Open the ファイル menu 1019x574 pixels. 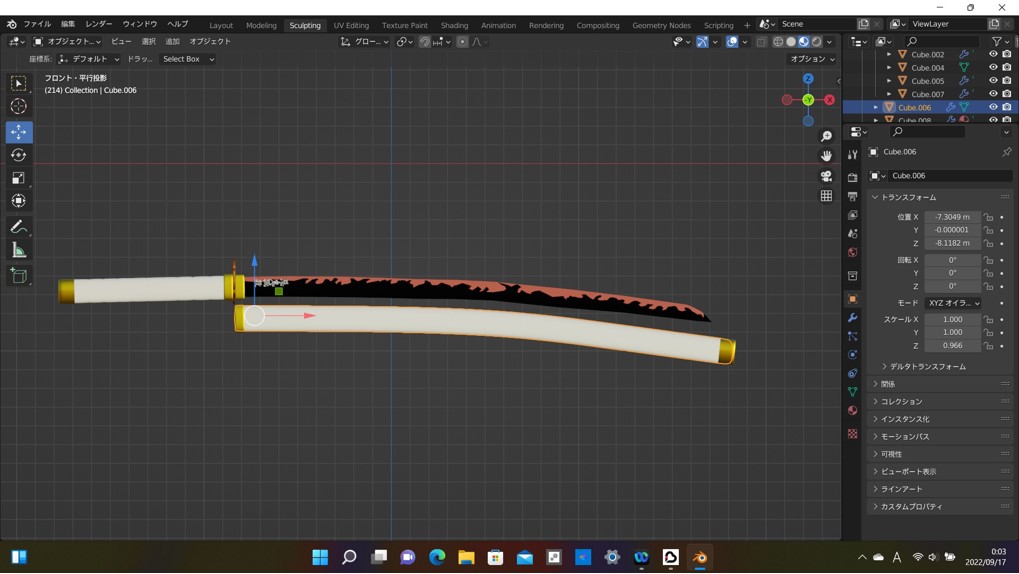37,24
